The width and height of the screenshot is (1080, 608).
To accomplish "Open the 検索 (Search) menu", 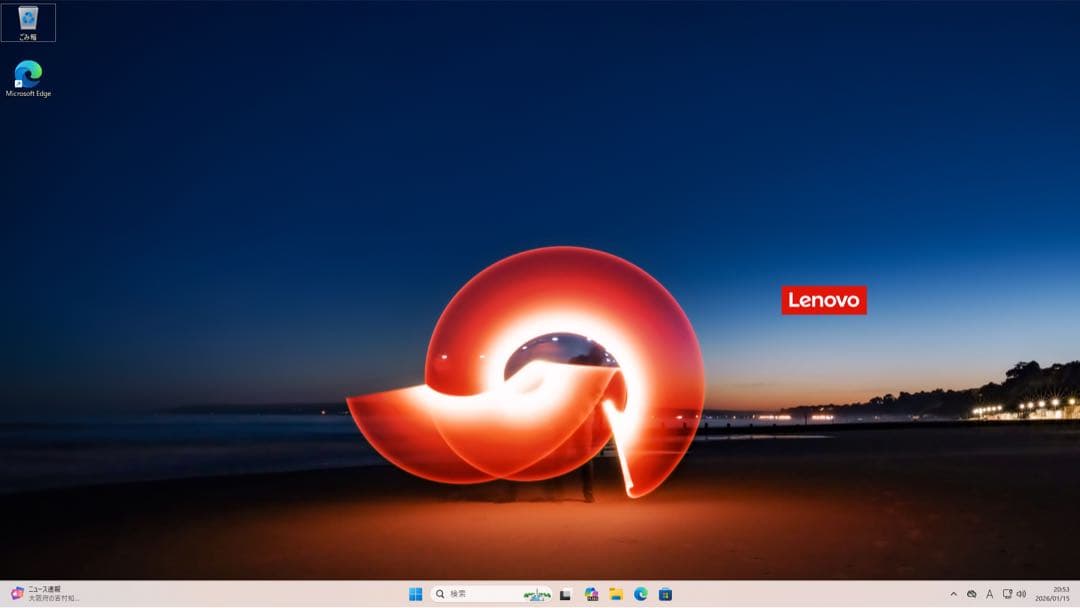I will (455, 593).
